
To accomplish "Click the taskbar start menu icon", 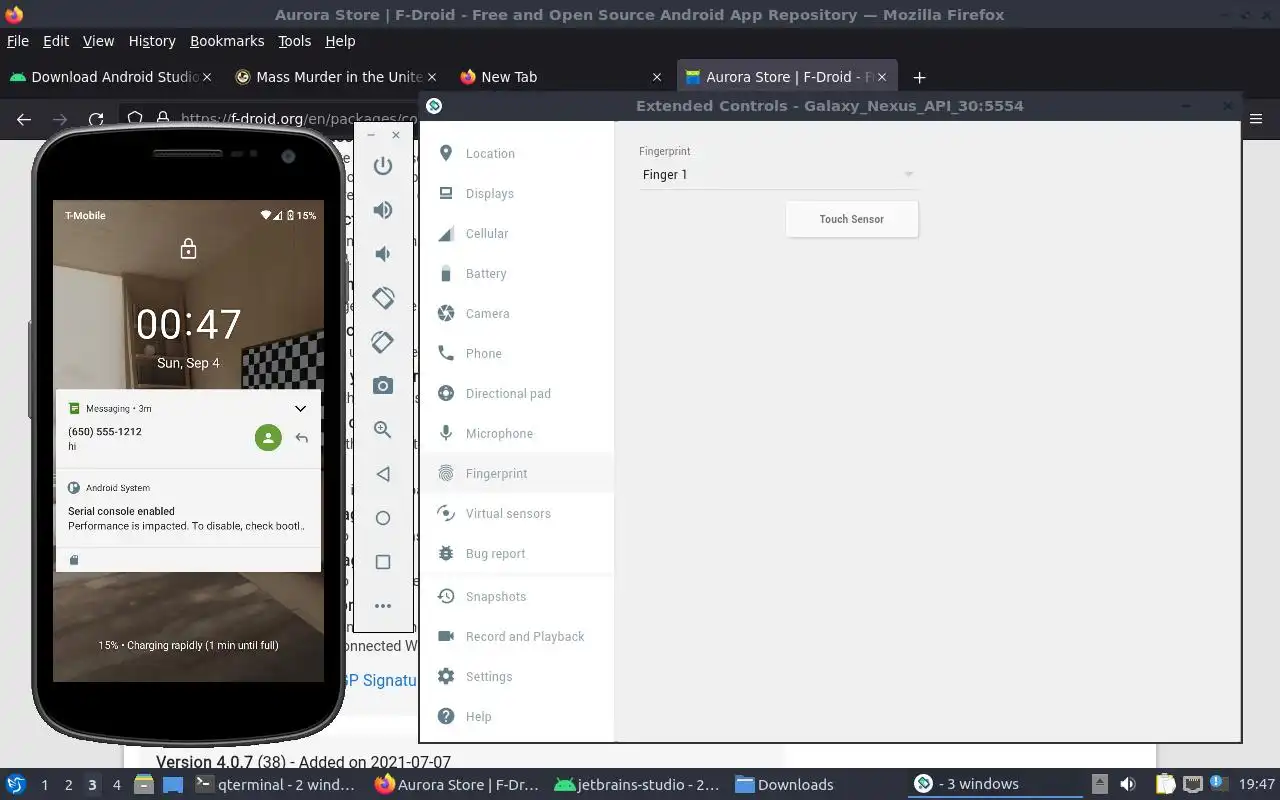I will pos(15,785).
